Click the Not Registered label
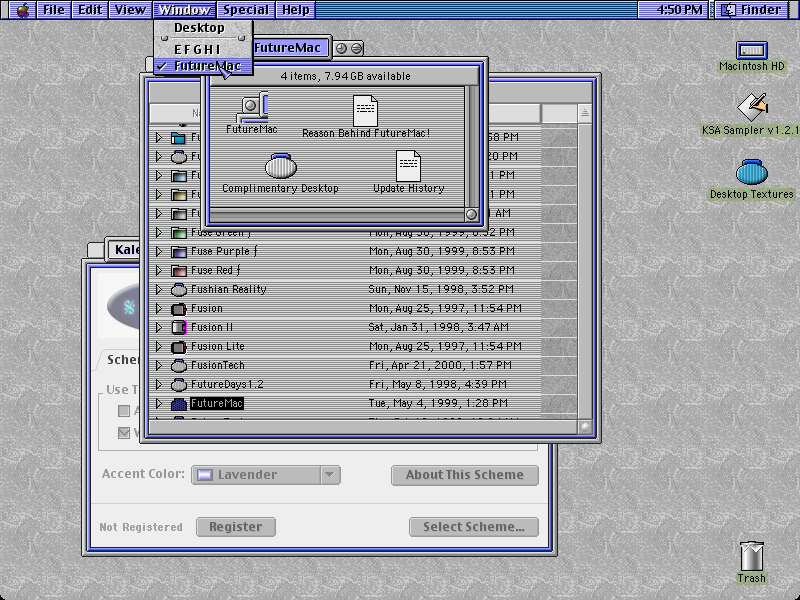The height and width of the screenshot is (600, 800). pos(141,527)
